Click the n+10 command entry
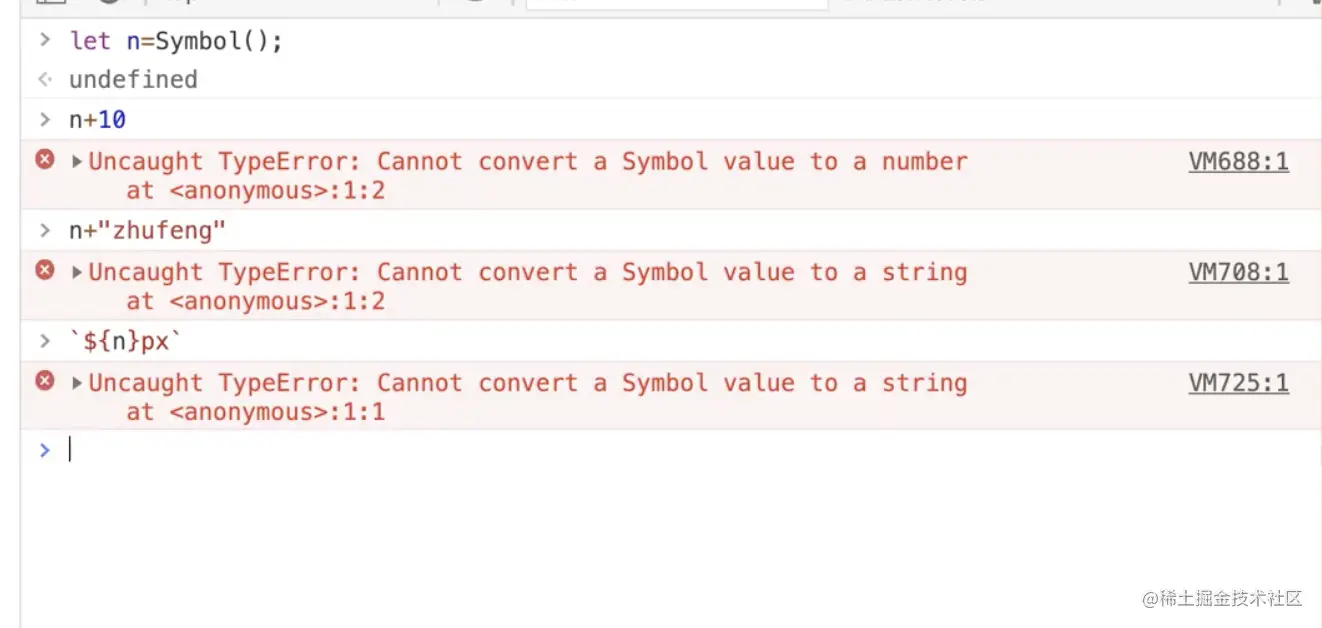Viewport: 1322px width, 628px height. 97,121
